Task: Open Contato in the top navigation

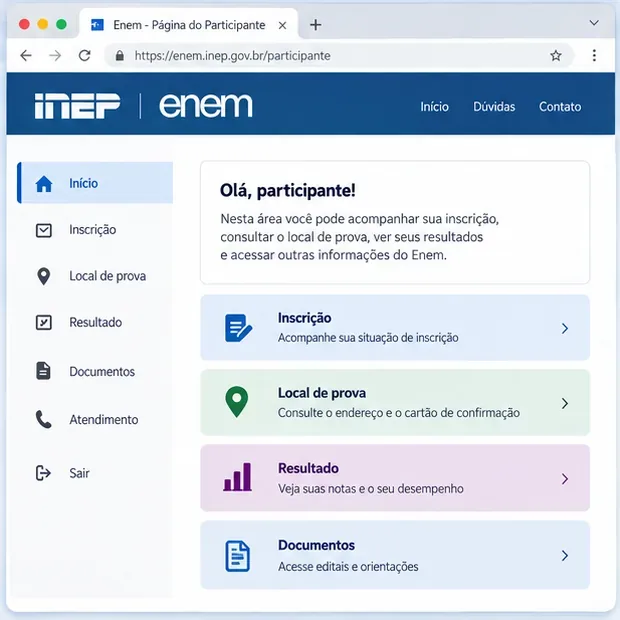Action: pos(560,107)
